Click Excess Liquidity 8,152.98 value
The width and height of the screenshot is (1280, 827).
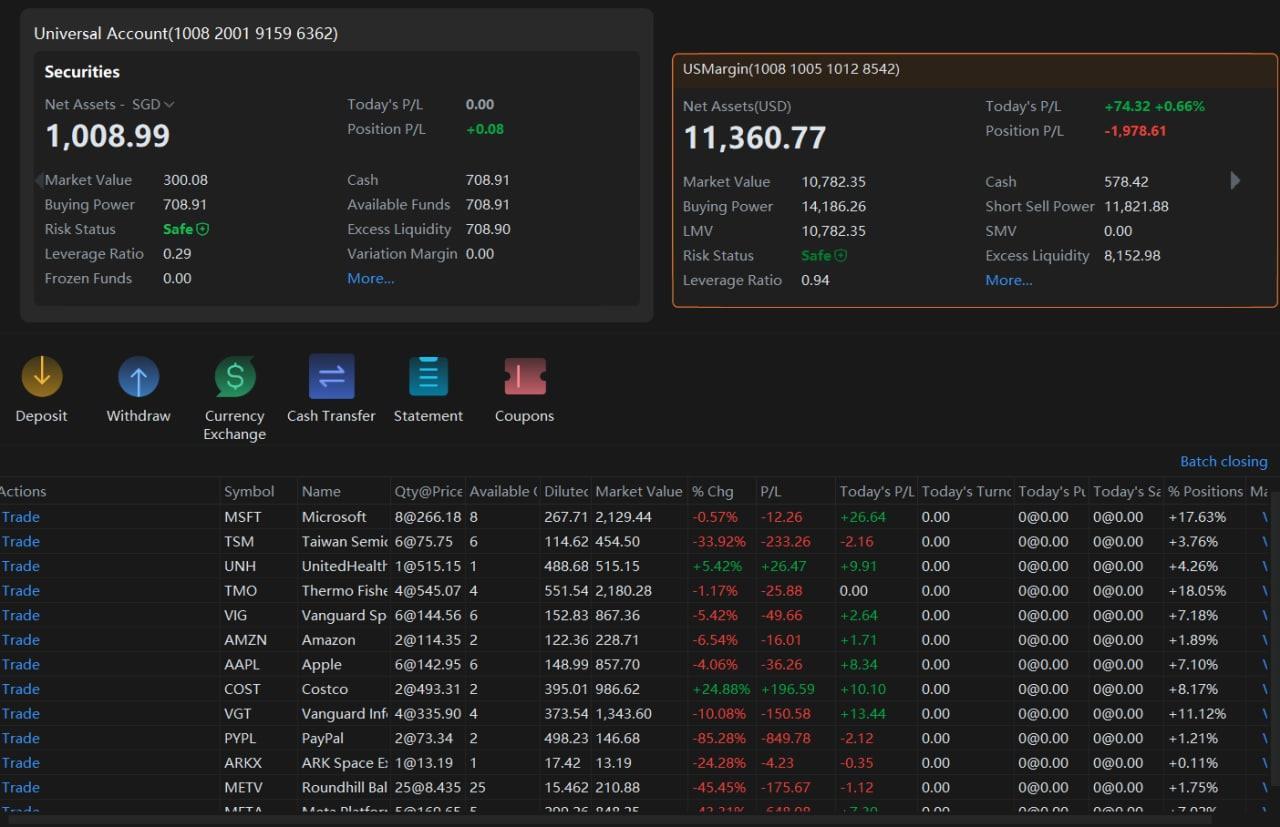pyautogui.click(x=1132, y=255)
